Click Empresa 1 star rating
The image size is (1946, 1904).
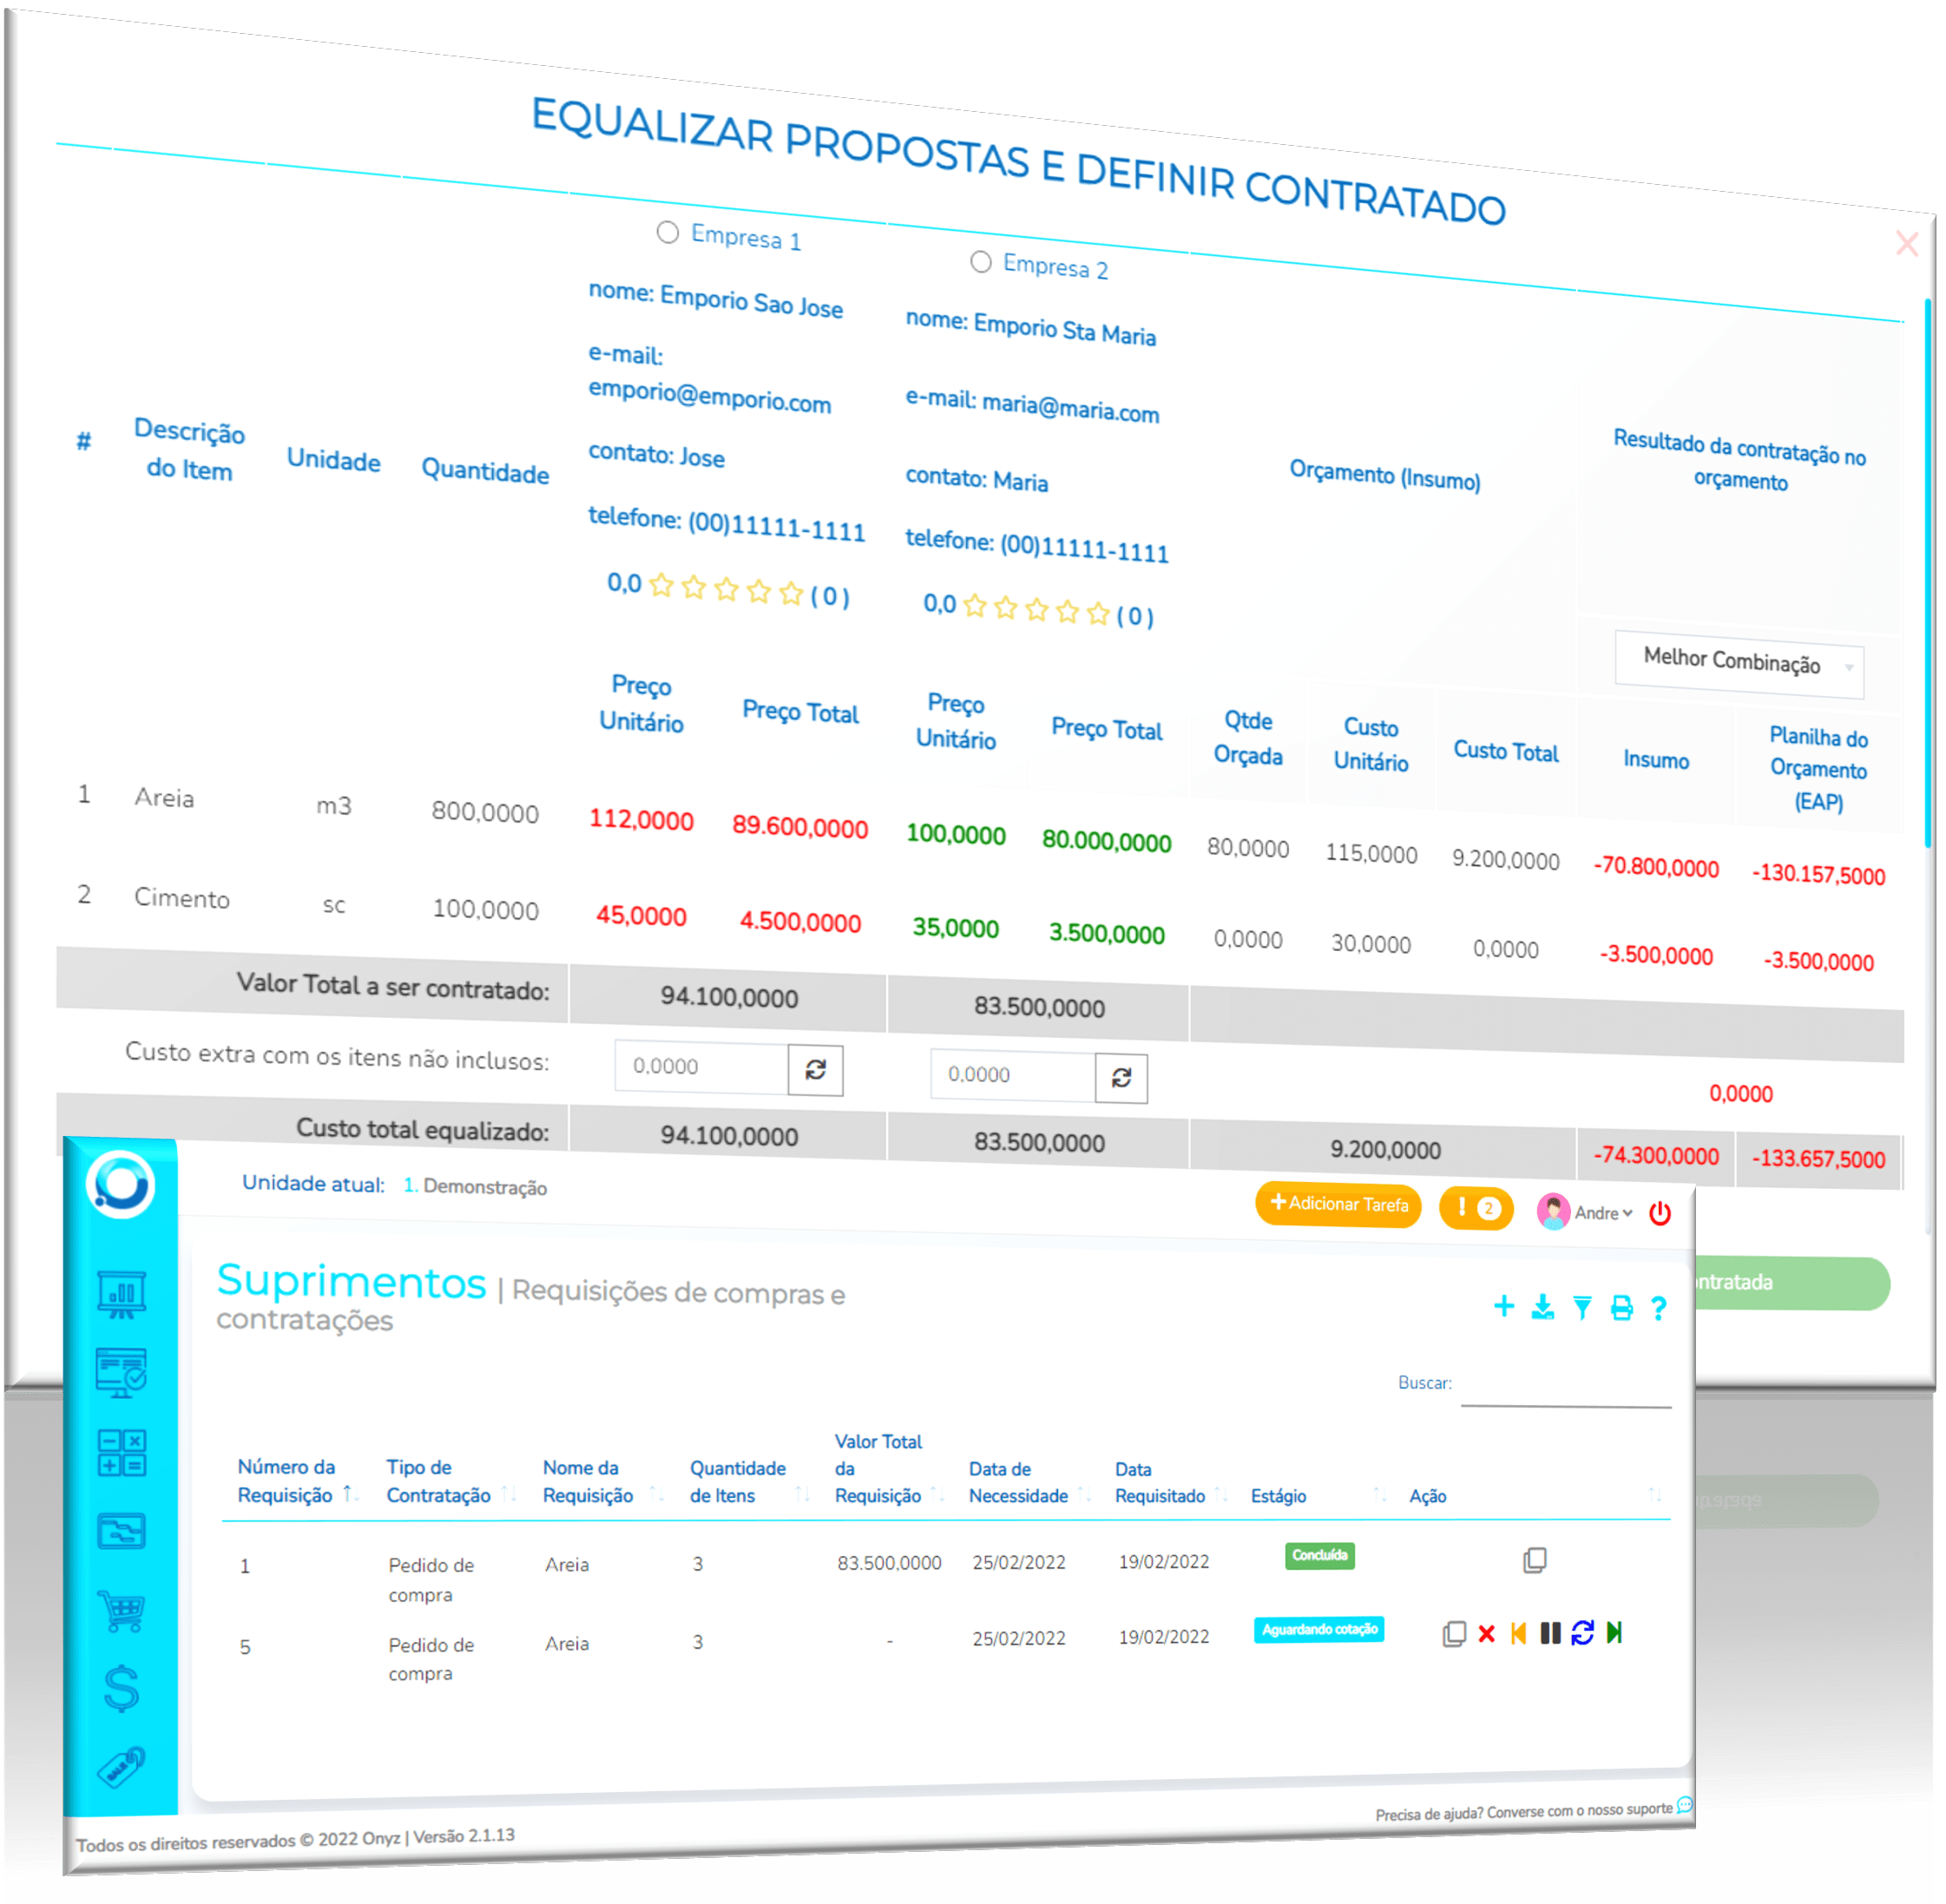click(727, 590)
